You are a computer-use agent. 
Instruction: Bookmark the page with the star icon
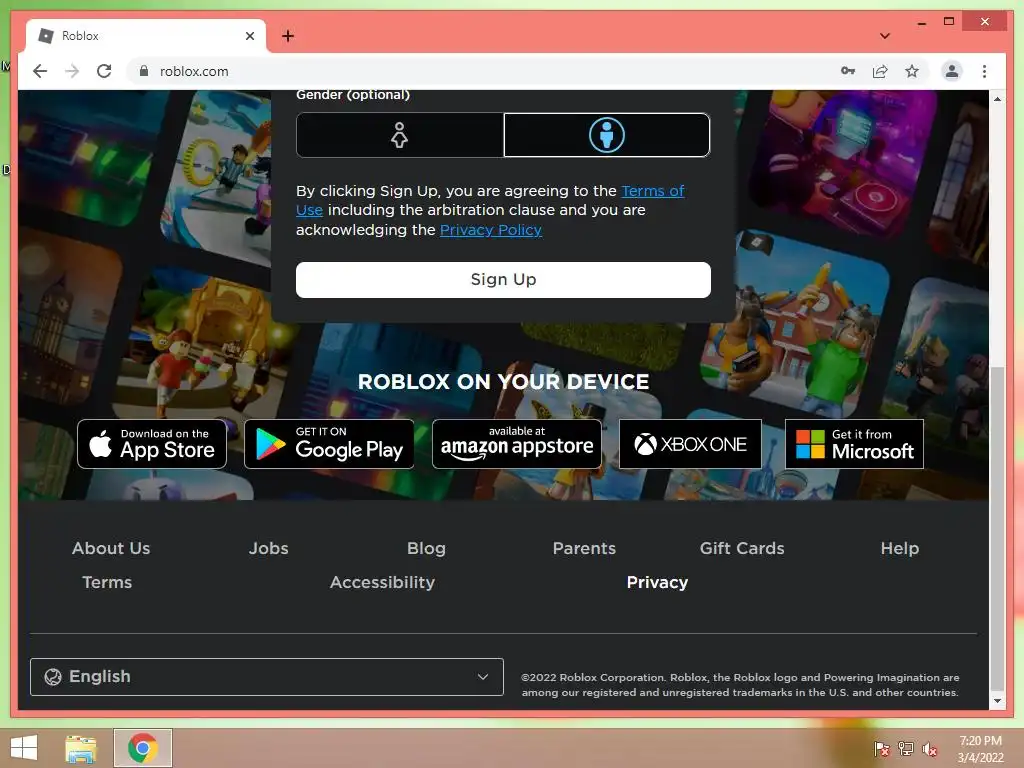pos(912,71)
